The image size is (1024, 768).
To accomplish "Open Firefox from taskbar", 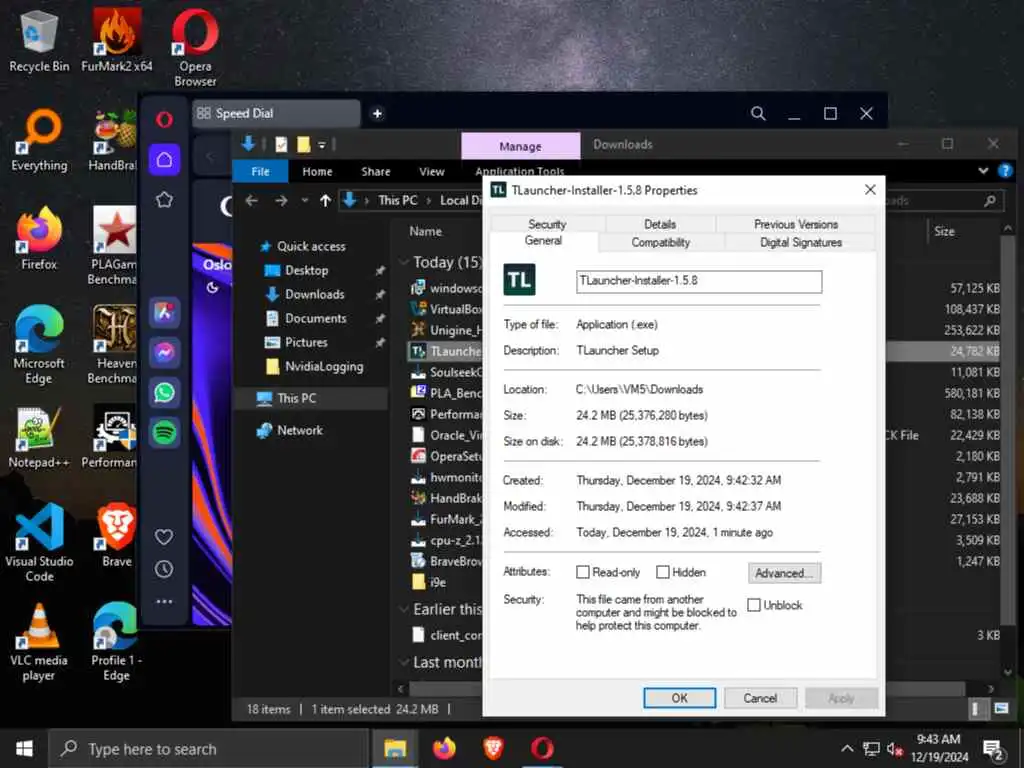I will [444, 748].
